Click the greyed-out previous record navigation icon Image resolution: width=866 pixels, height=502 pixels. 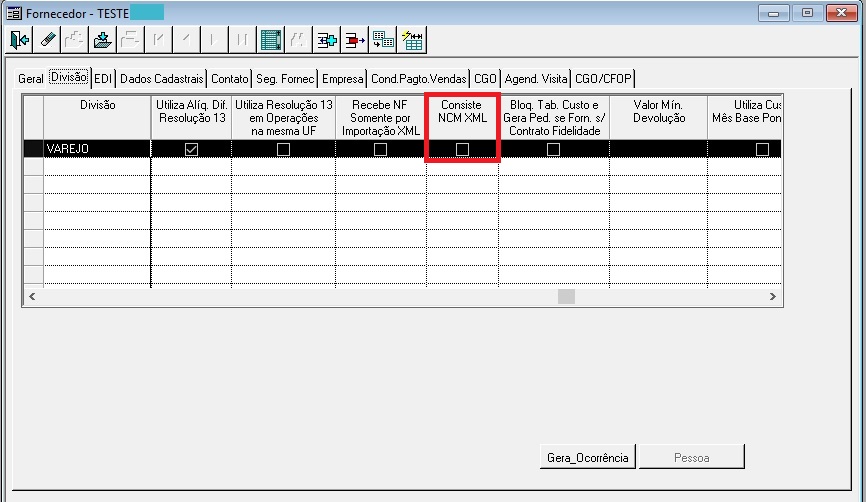[187, 40]
